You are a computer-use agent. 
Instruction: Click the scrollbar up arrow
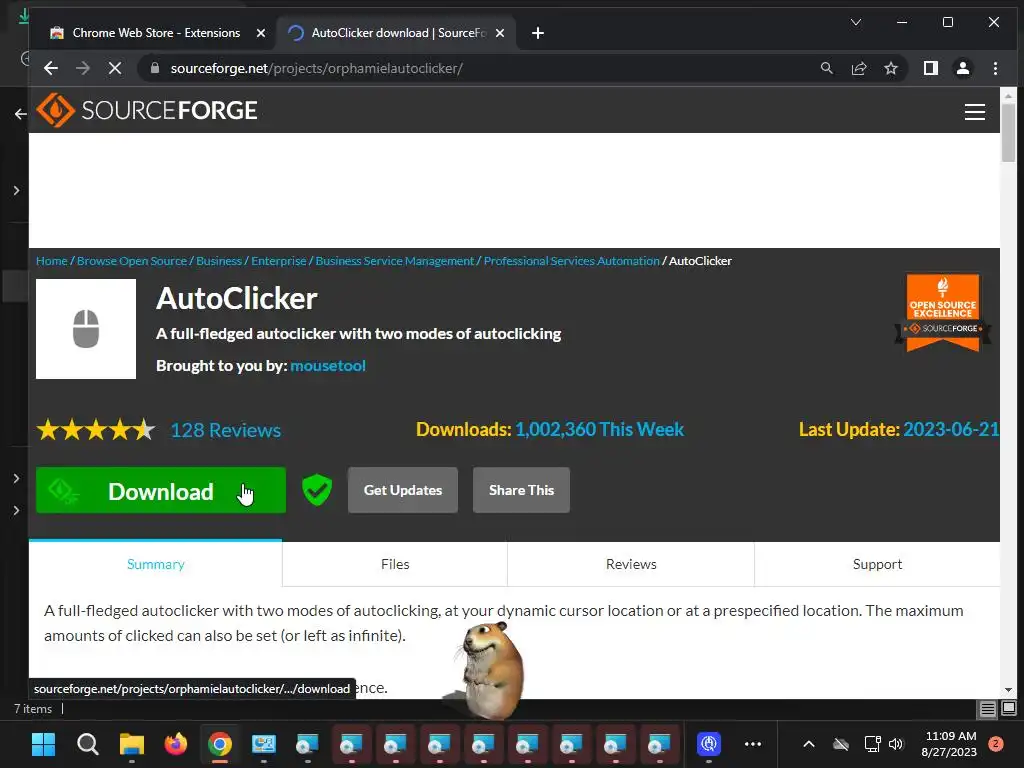1008,95
